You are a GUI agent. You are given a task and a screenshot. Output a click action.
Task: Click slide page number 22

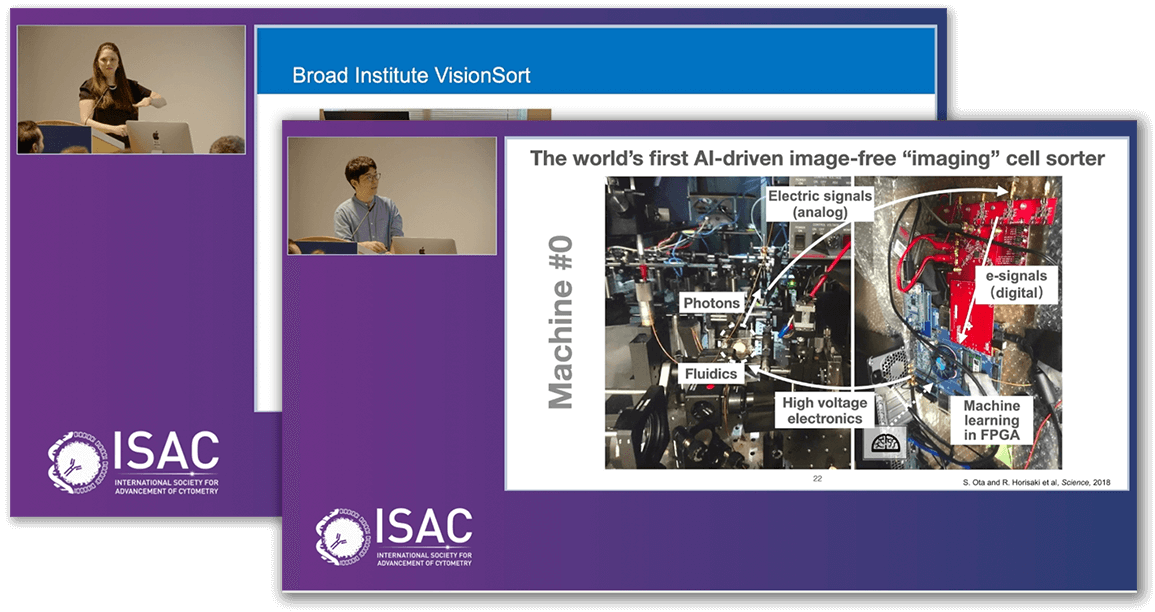click(817, 480)
